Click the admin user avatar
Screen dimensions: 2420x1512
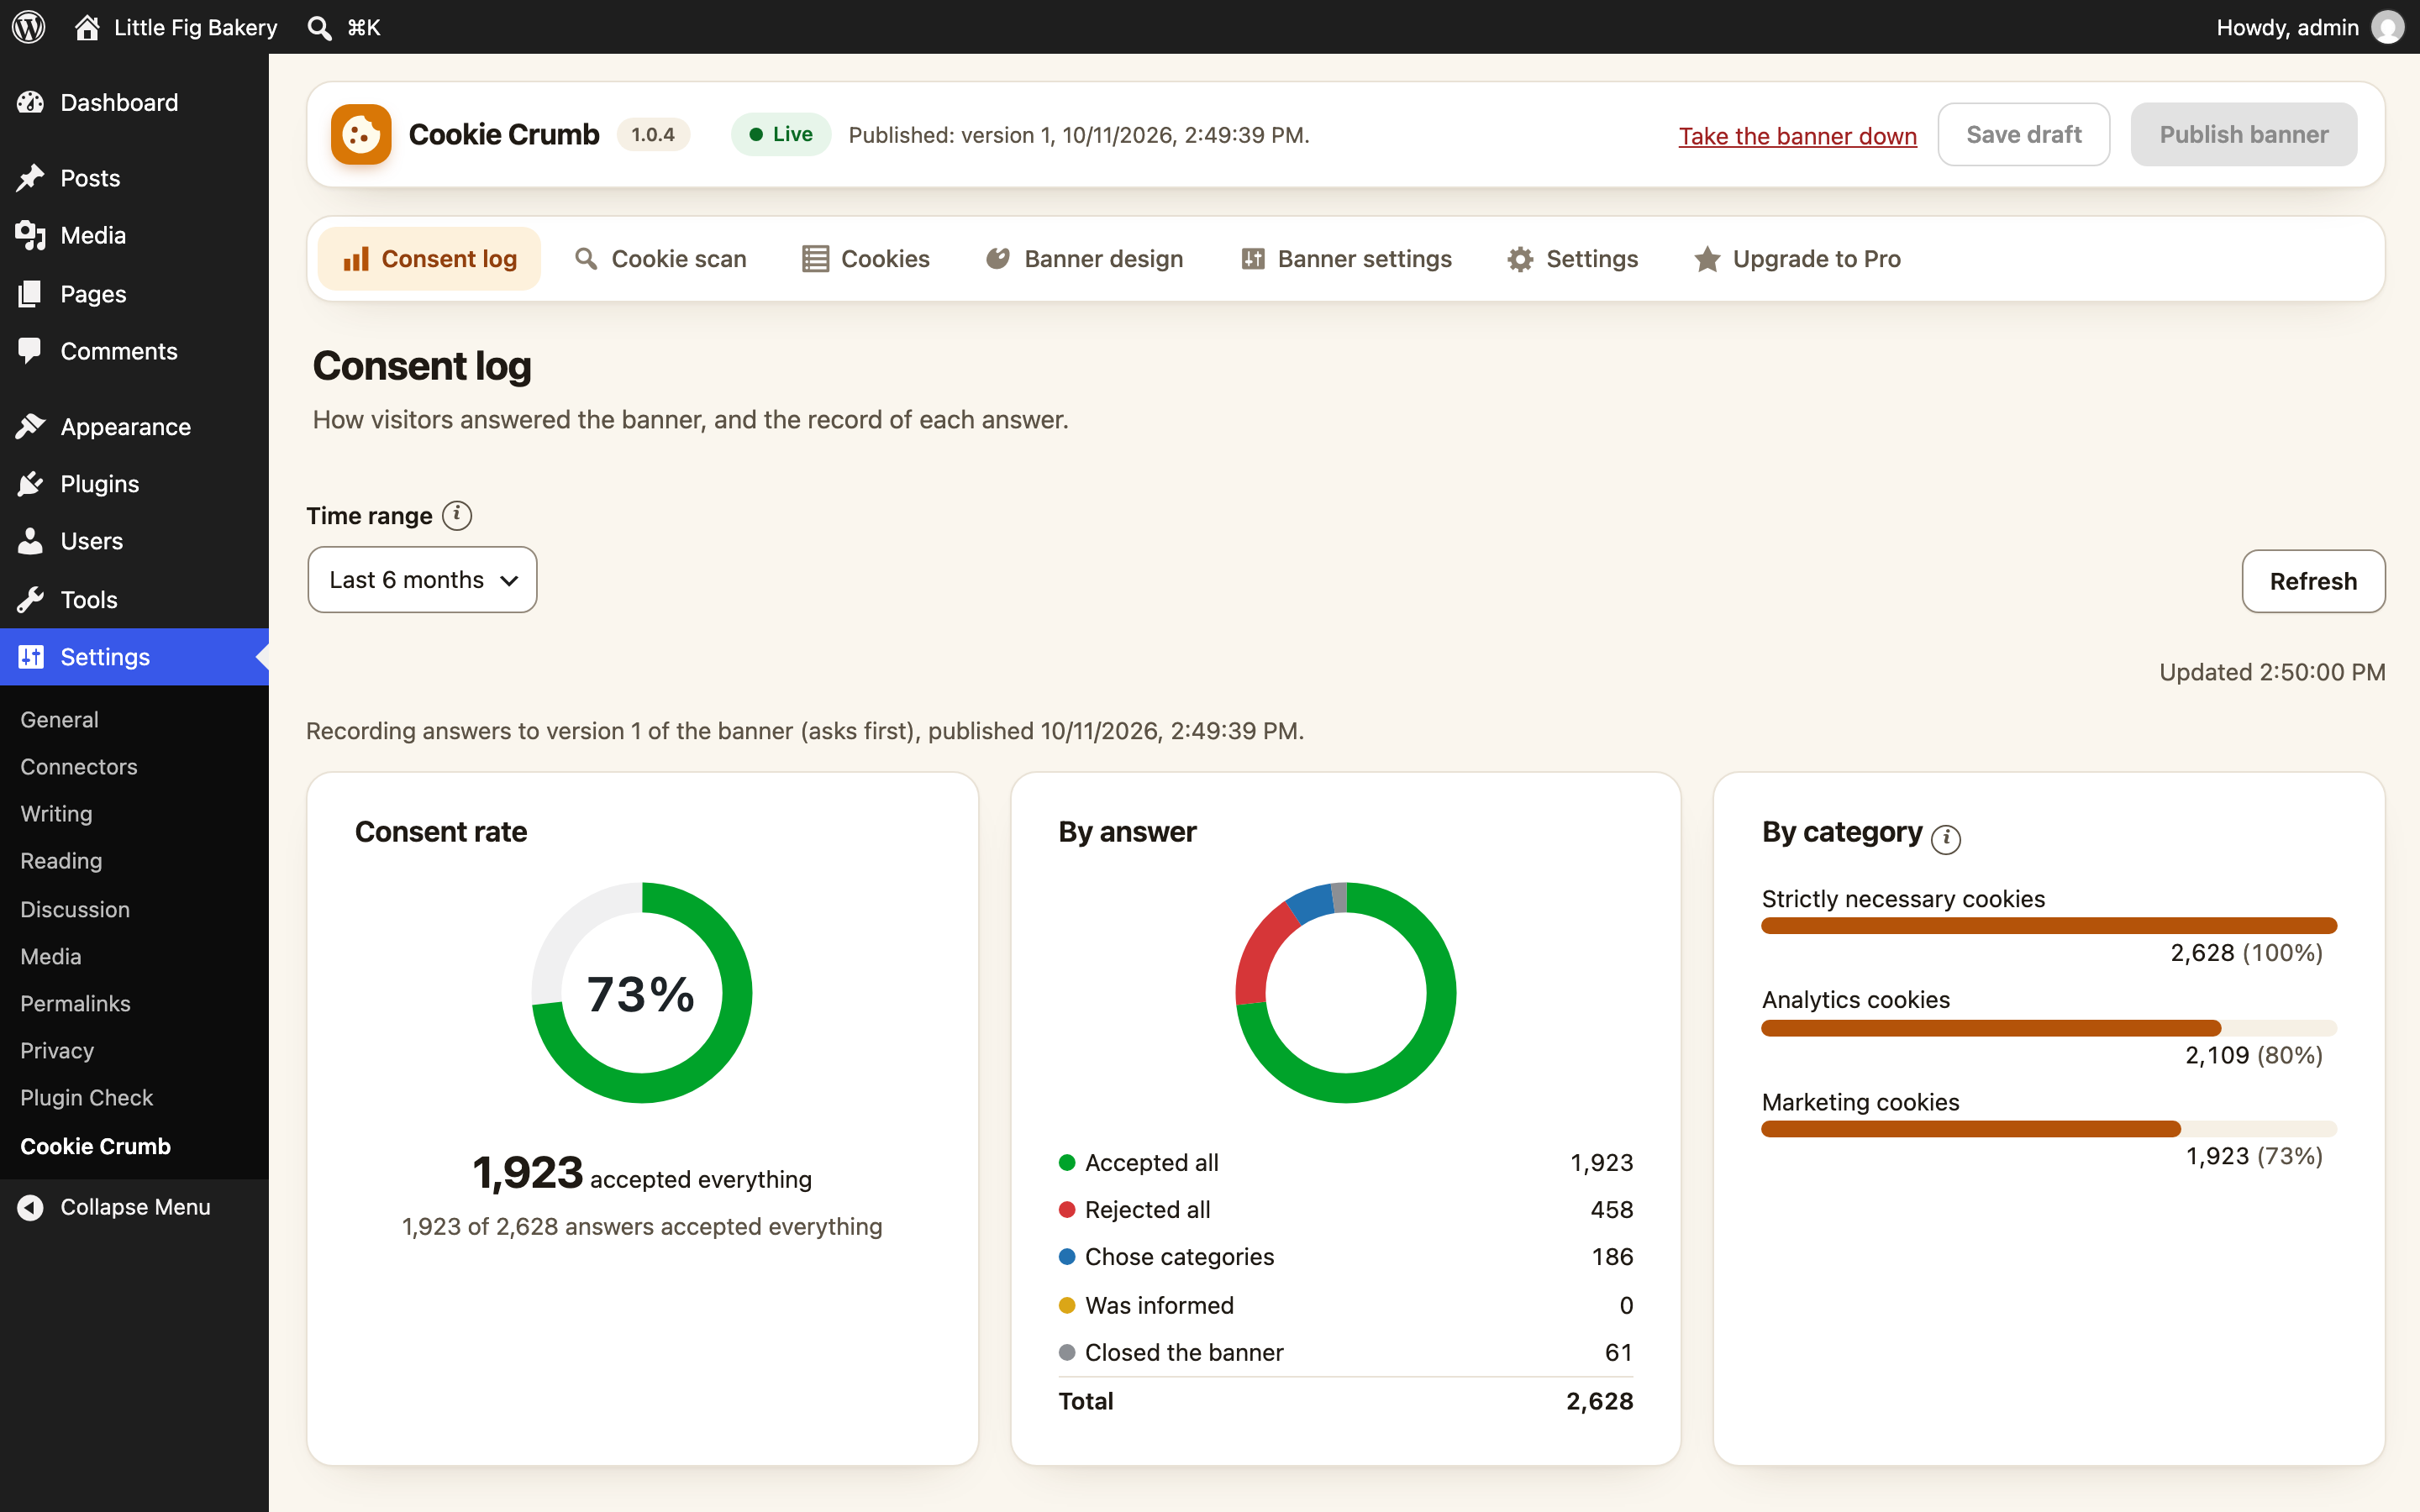[x=2388, y=27]
